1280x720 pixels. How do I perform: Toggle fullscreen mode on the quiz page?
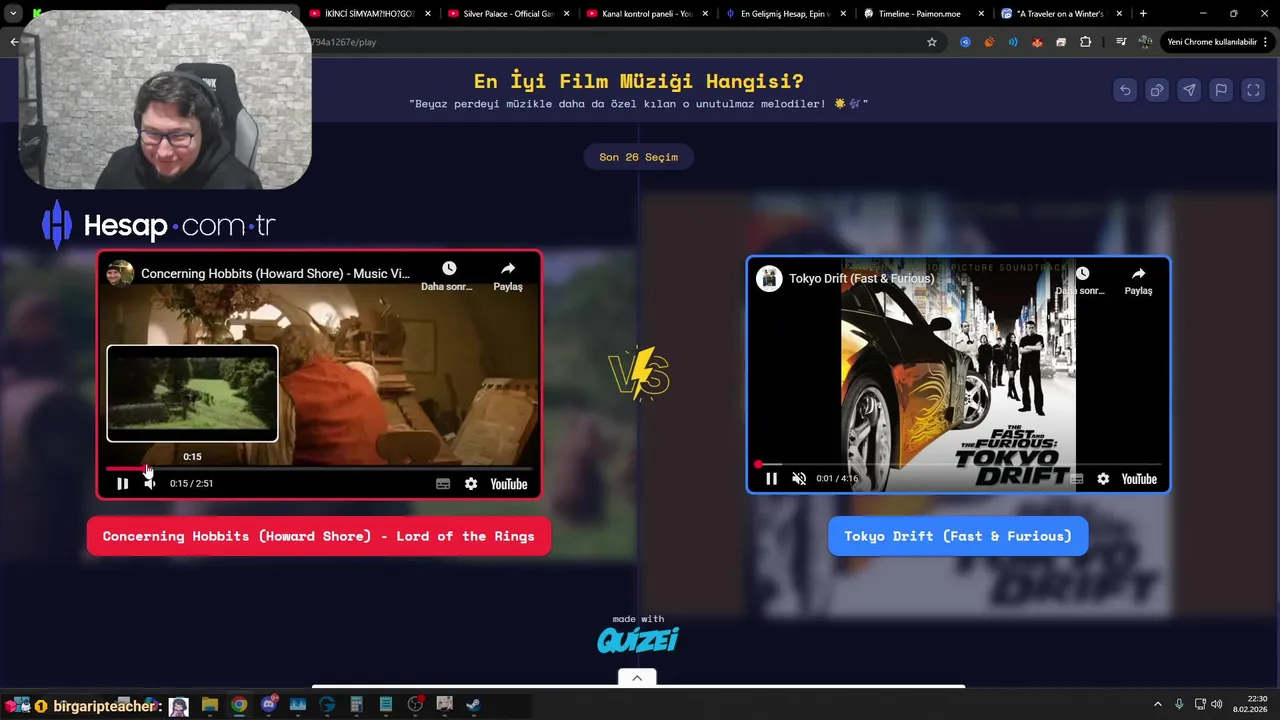(1253, 90)
